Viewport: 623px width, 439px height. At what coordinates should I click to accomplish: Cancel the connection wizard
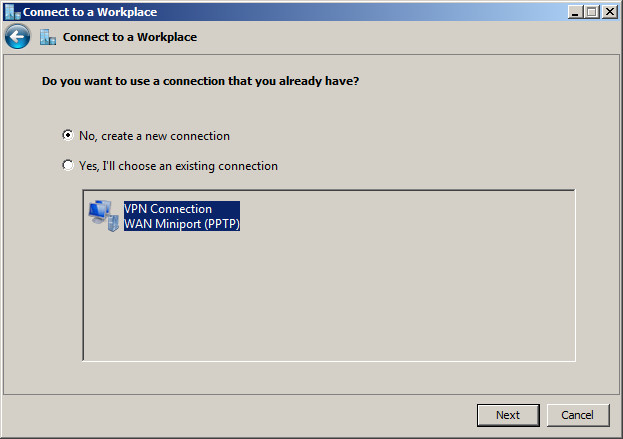[578, 415]
